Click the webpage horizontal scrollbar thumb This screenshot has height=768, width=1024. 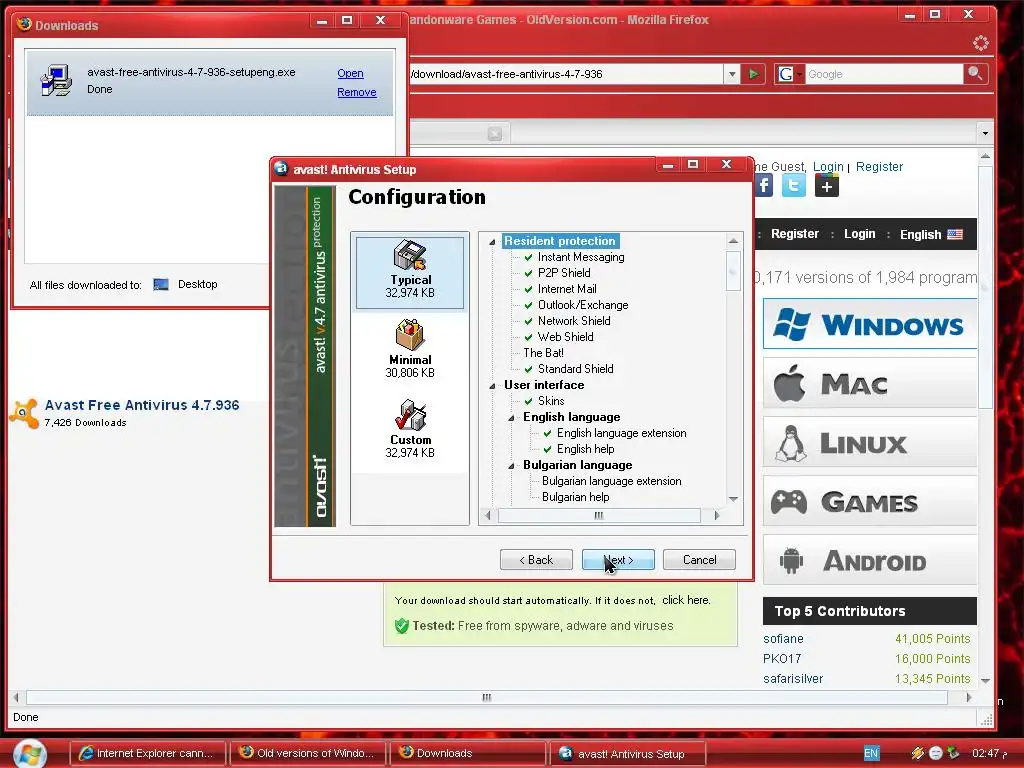(x=487, y=697)
